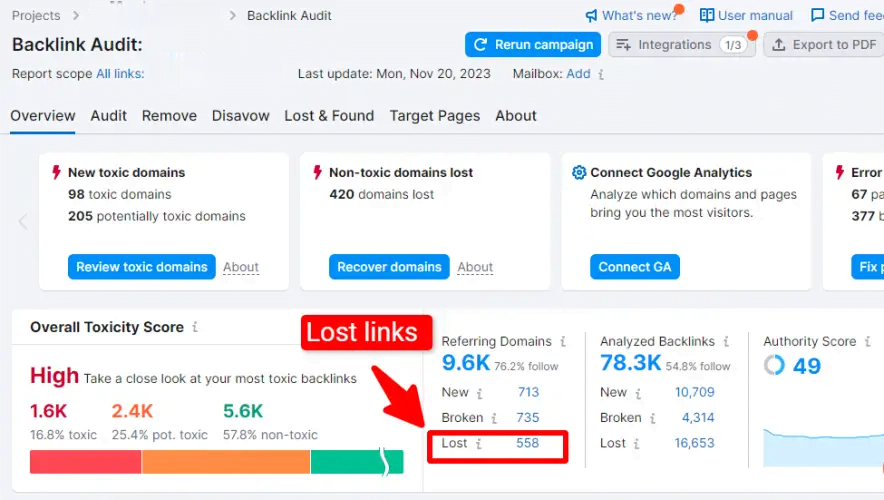
Task: Click the 78.3K analyzed backlinks total
Action: coord(630,363)
